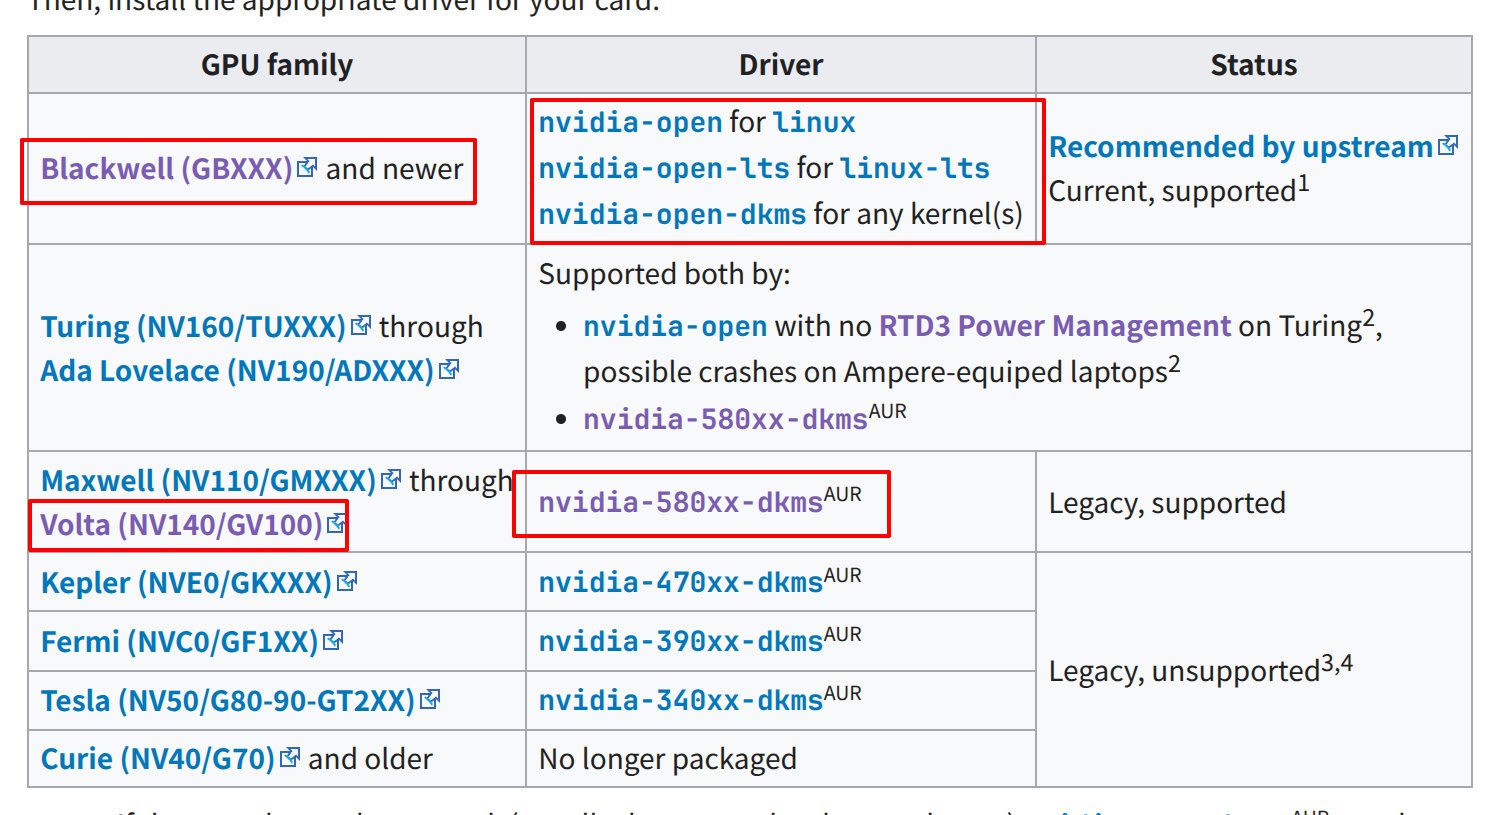
Task: Click external link icon after Fermi (NVC0/GF1XX)
Action: tap(333, 640)
